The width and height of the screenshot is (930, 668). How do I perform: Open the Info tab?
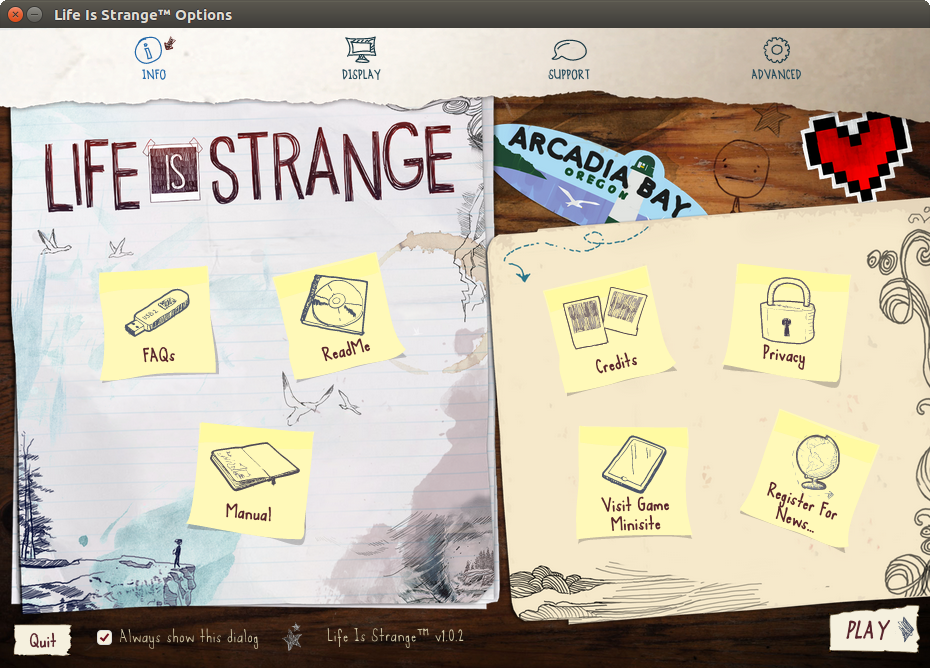154,59
